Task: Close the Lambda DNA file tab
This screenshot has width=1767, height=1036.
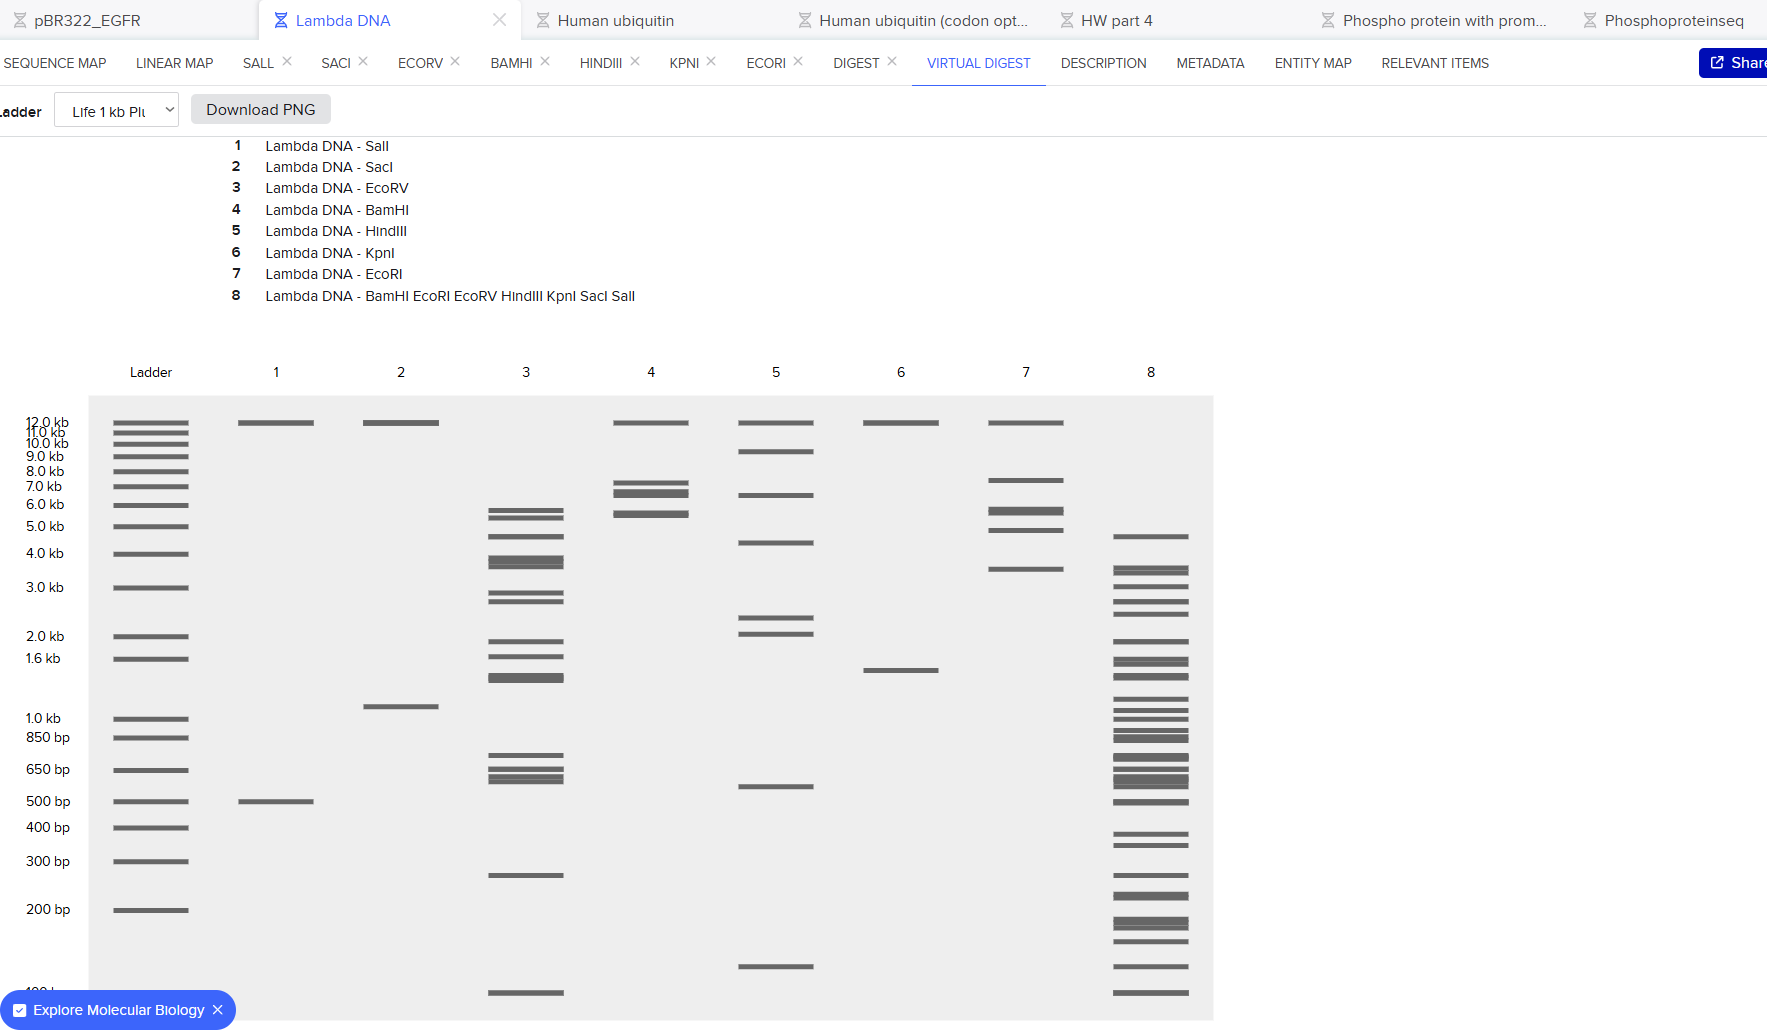Action: [x=499, y=20]
